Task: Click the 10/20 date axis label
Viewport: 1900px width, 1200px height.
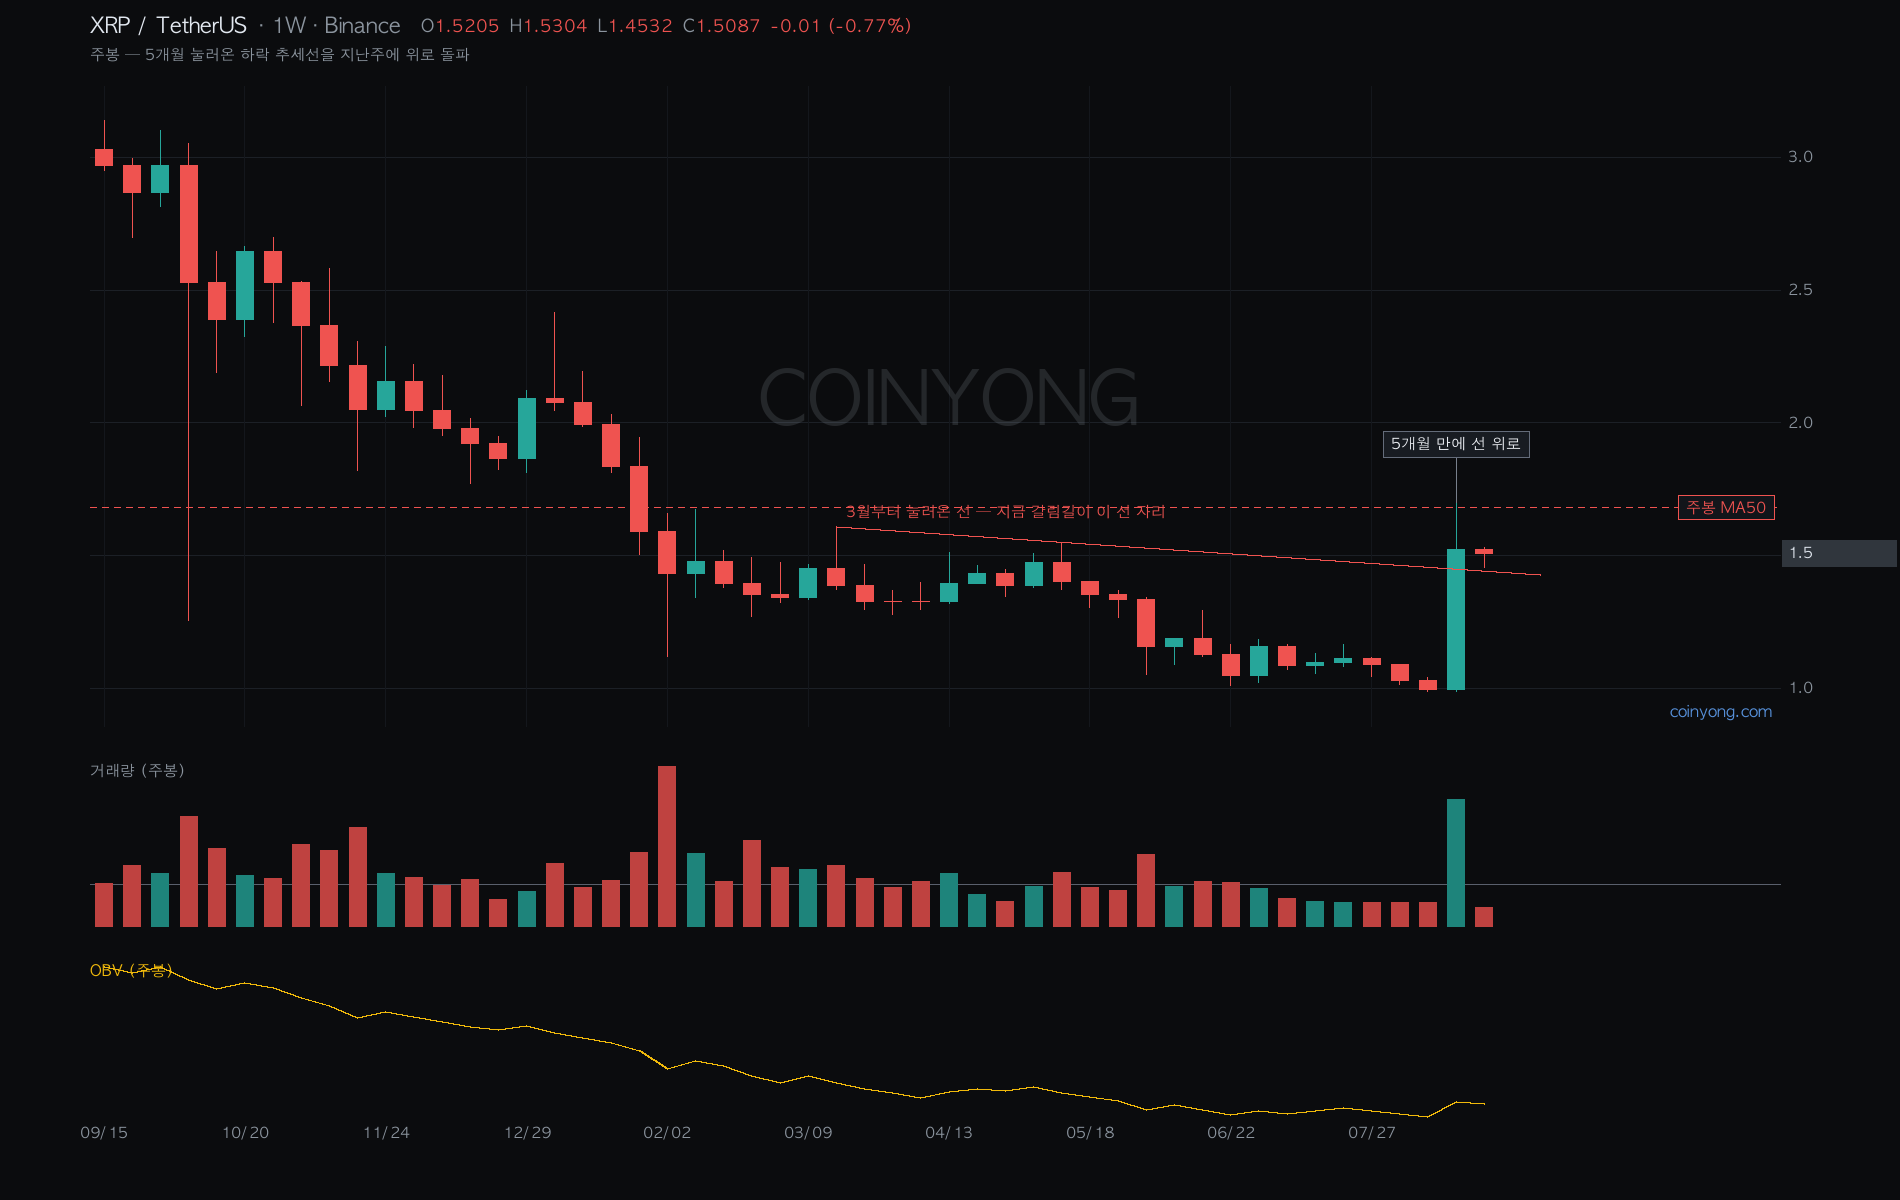Action: 245,1133
